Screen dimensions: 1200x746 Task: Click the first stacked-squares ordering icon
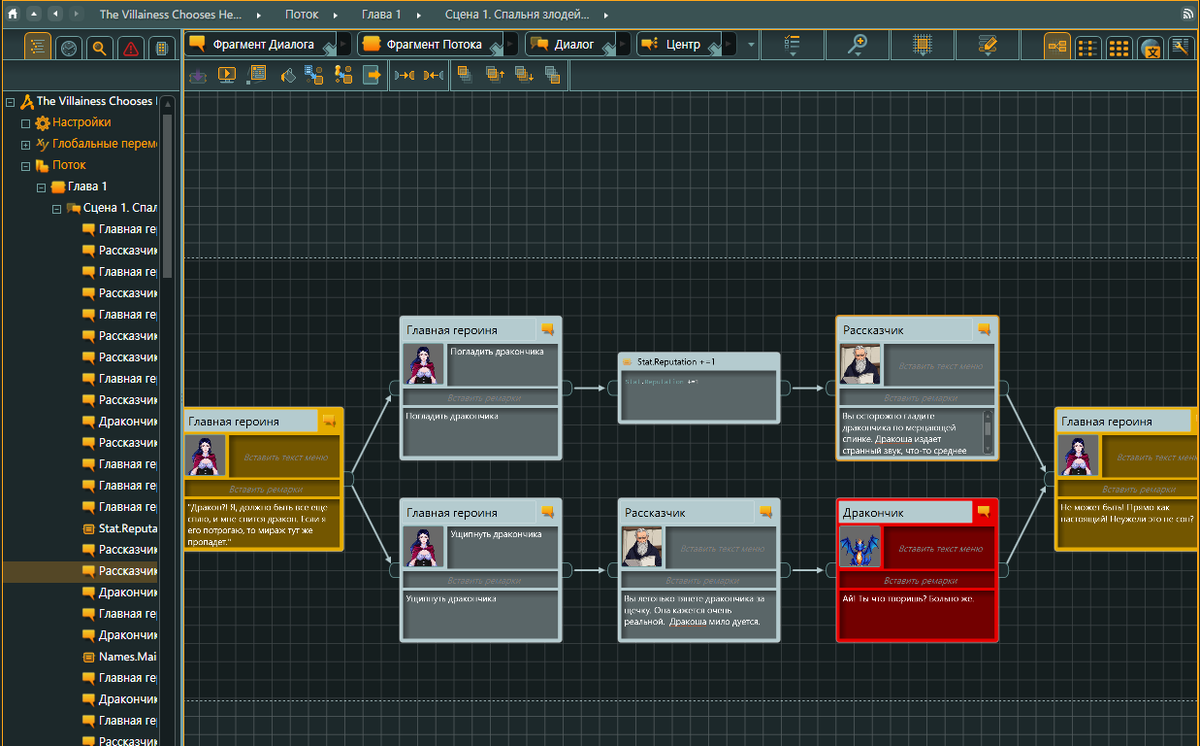coord(464,74)
